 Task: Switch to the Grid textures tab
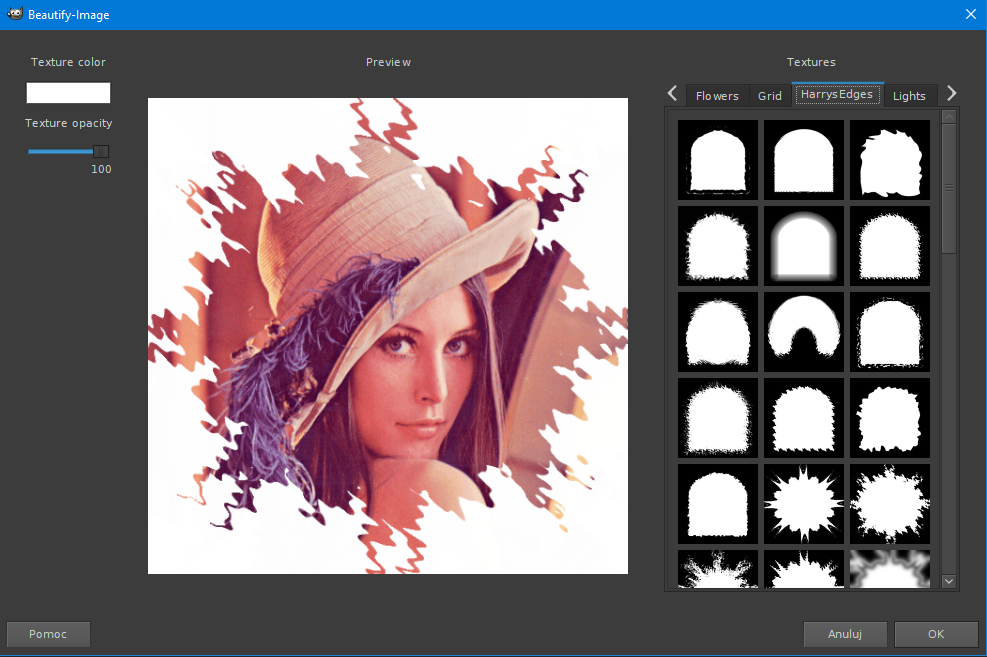coord(769,96)
